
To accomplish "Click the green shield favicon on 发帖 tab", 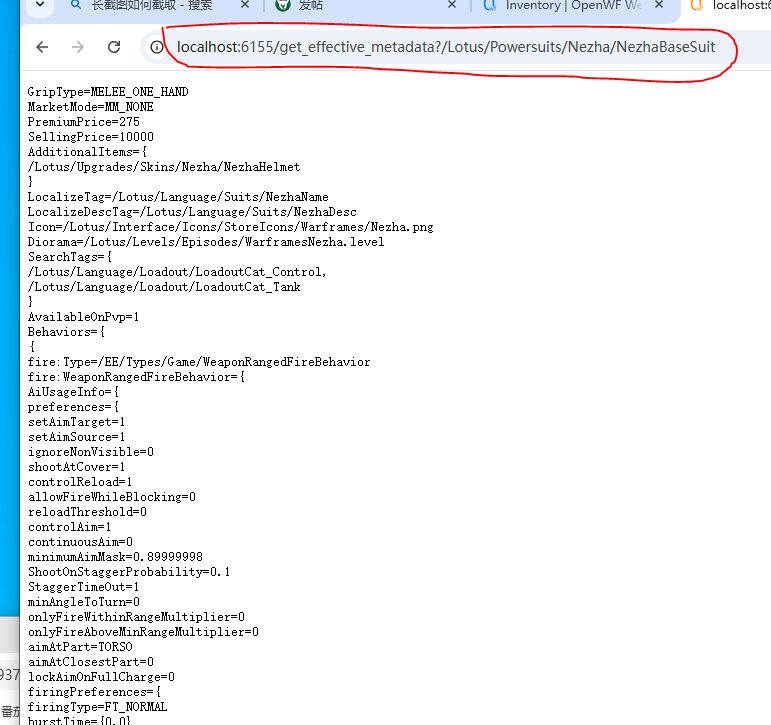I will tap(284, 6).
